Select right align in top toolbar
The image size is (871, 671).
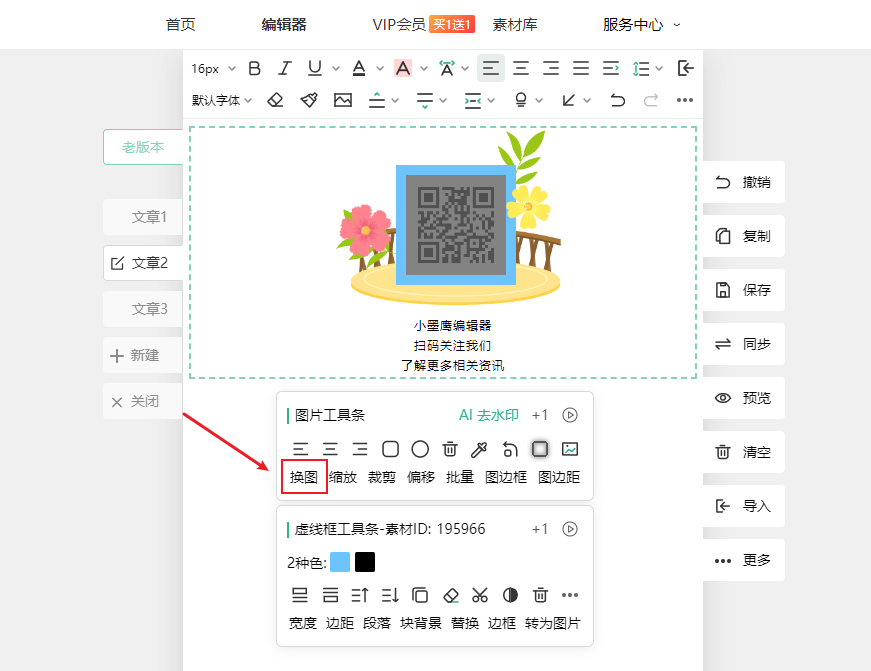550,68
